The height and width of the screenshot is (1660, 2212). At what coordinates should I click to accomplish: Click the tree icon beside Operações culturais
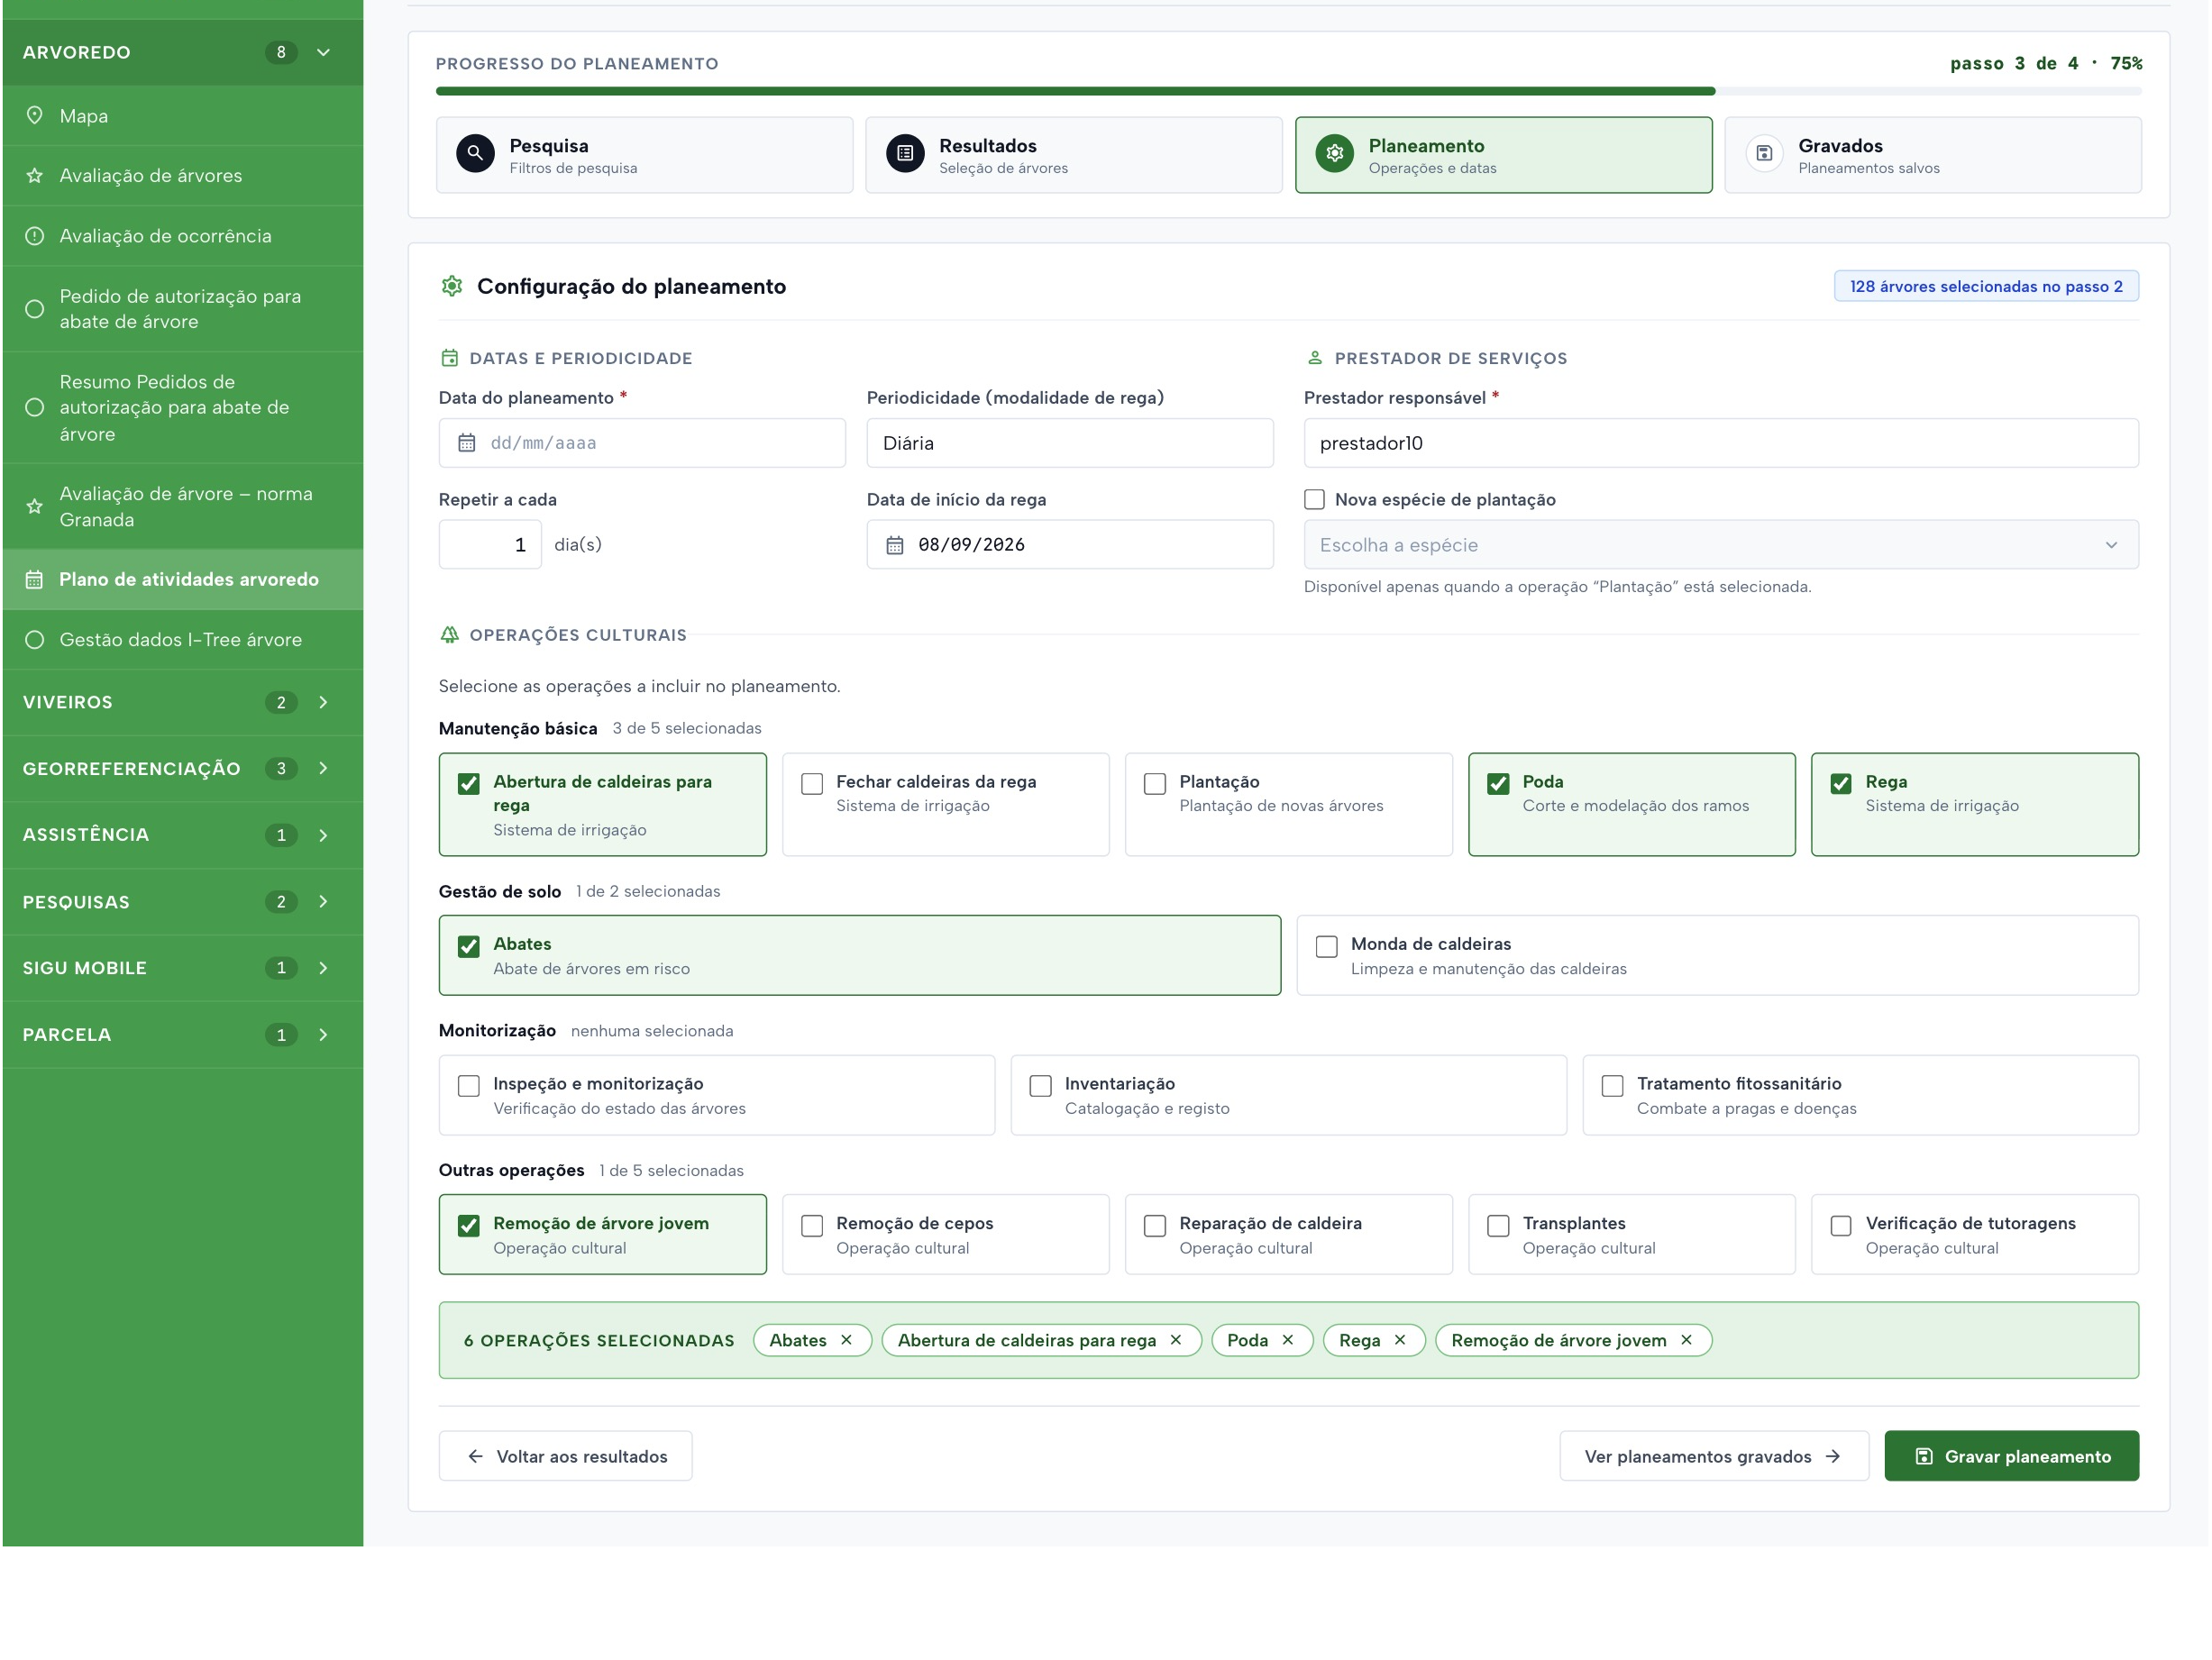(450, 635)
